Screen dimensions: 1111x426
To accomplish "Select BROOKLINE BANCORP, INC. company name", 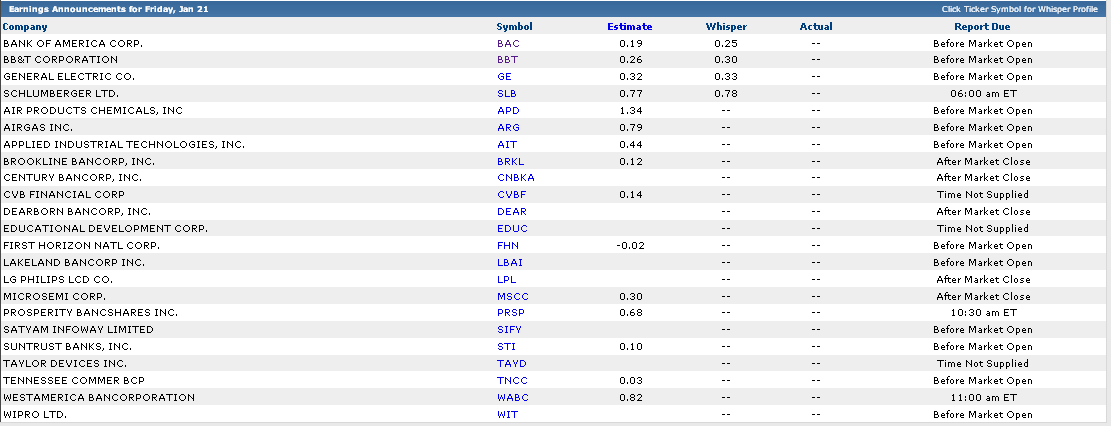I will 79,162.
